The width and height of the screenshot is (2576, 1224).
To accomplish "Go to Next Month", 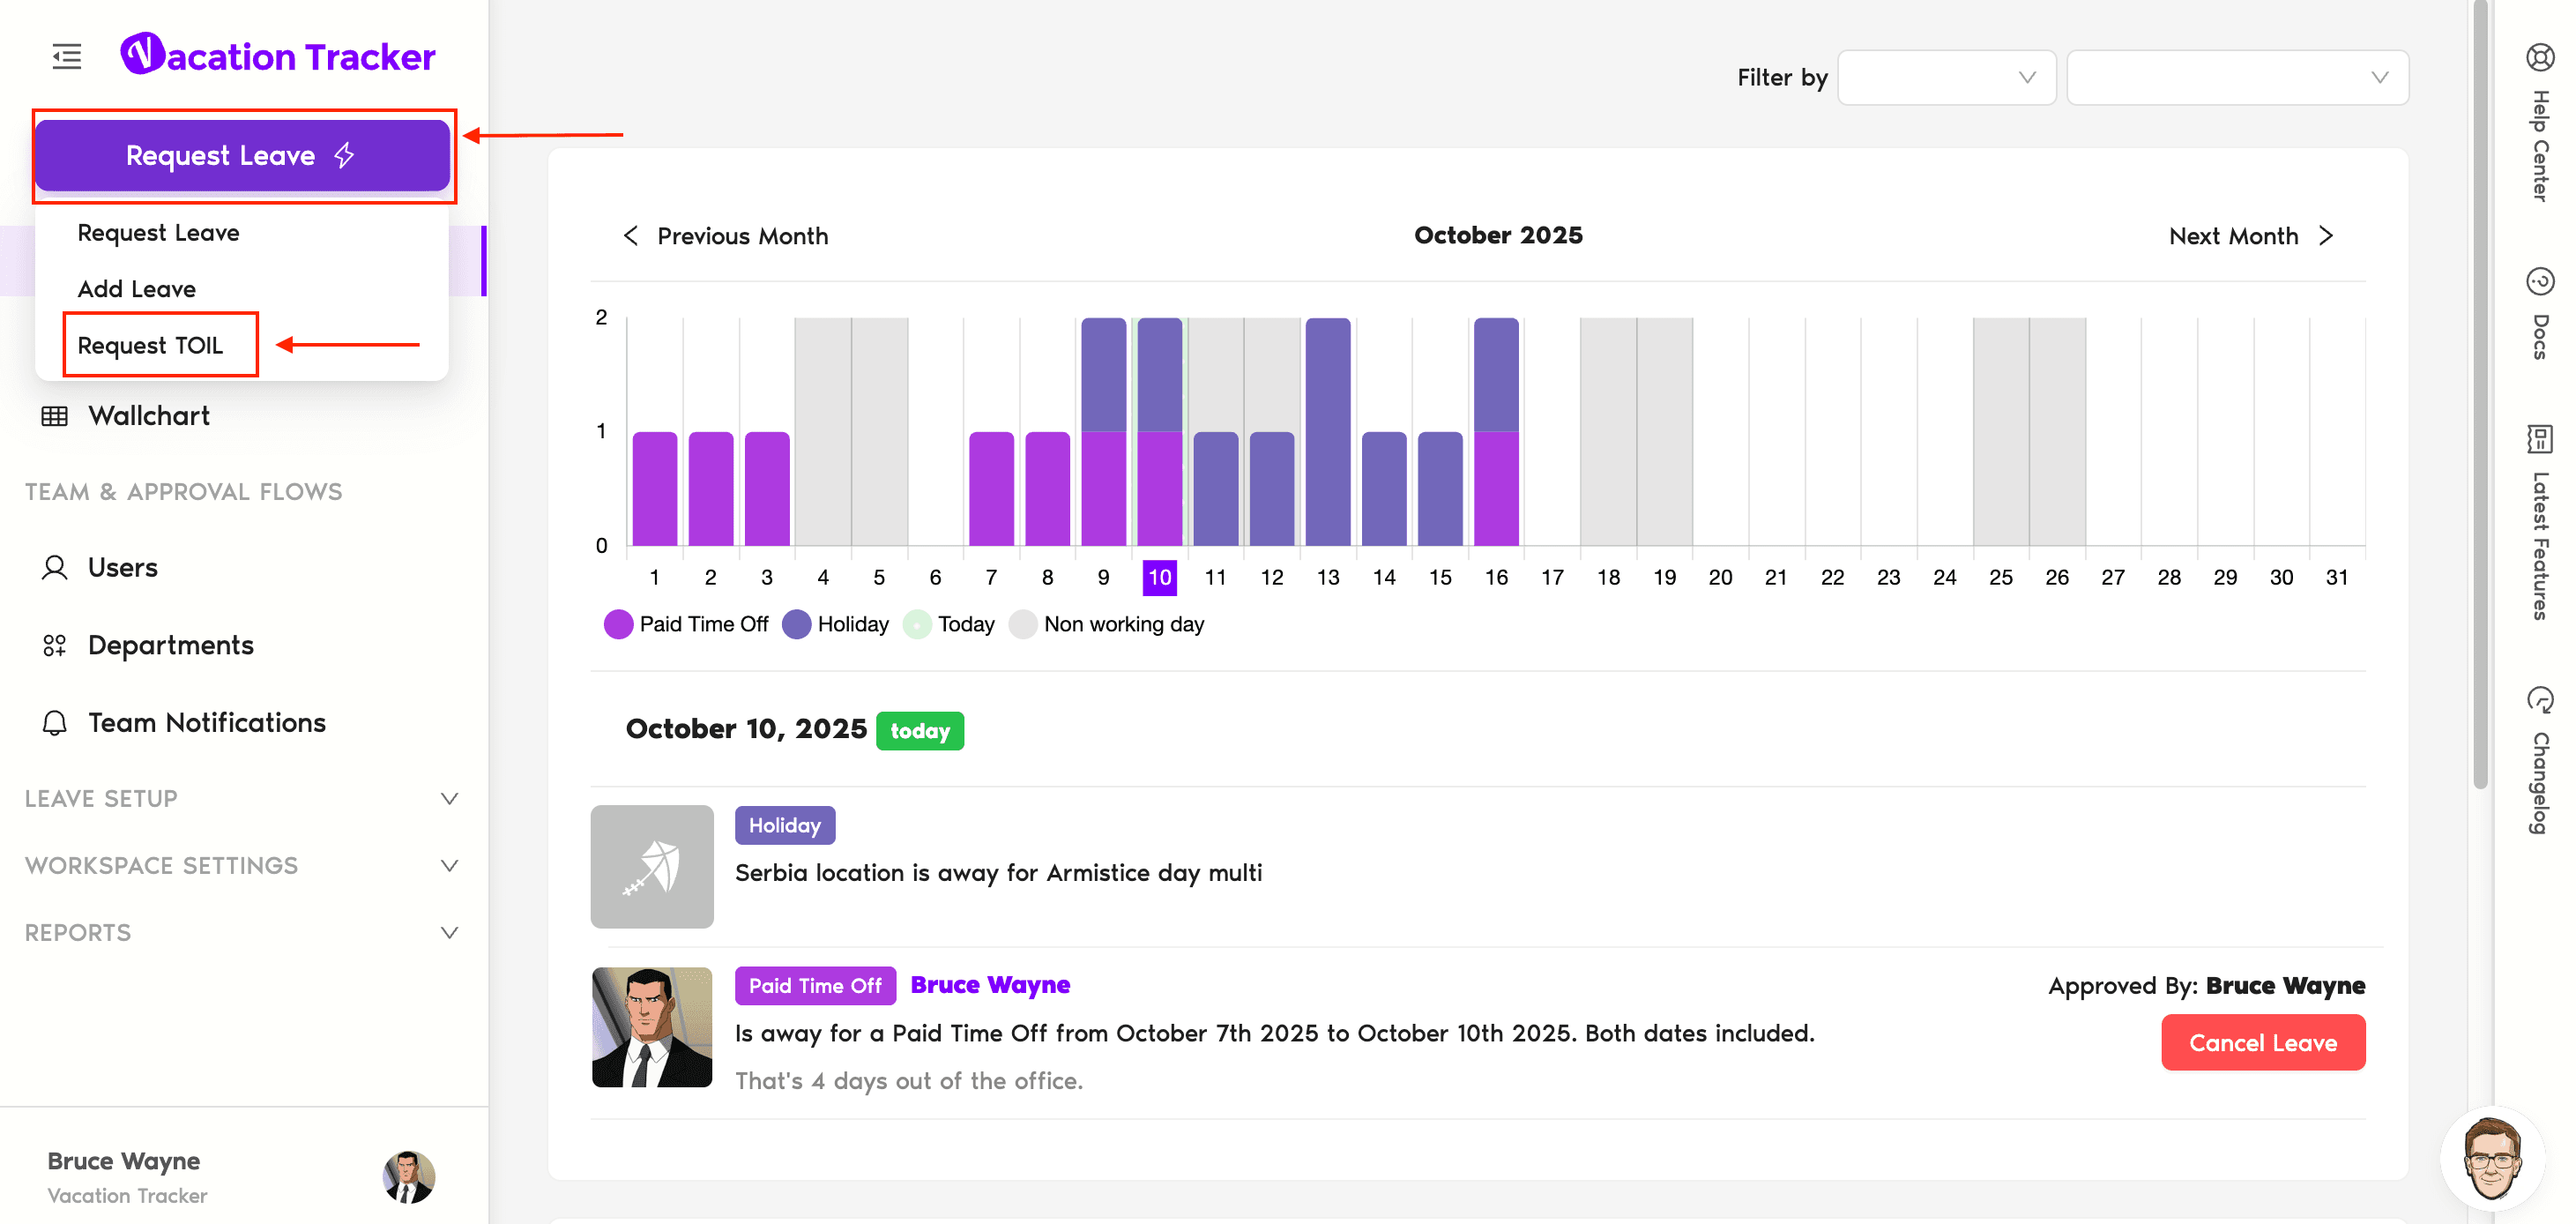I will [x=2250, y=236].
